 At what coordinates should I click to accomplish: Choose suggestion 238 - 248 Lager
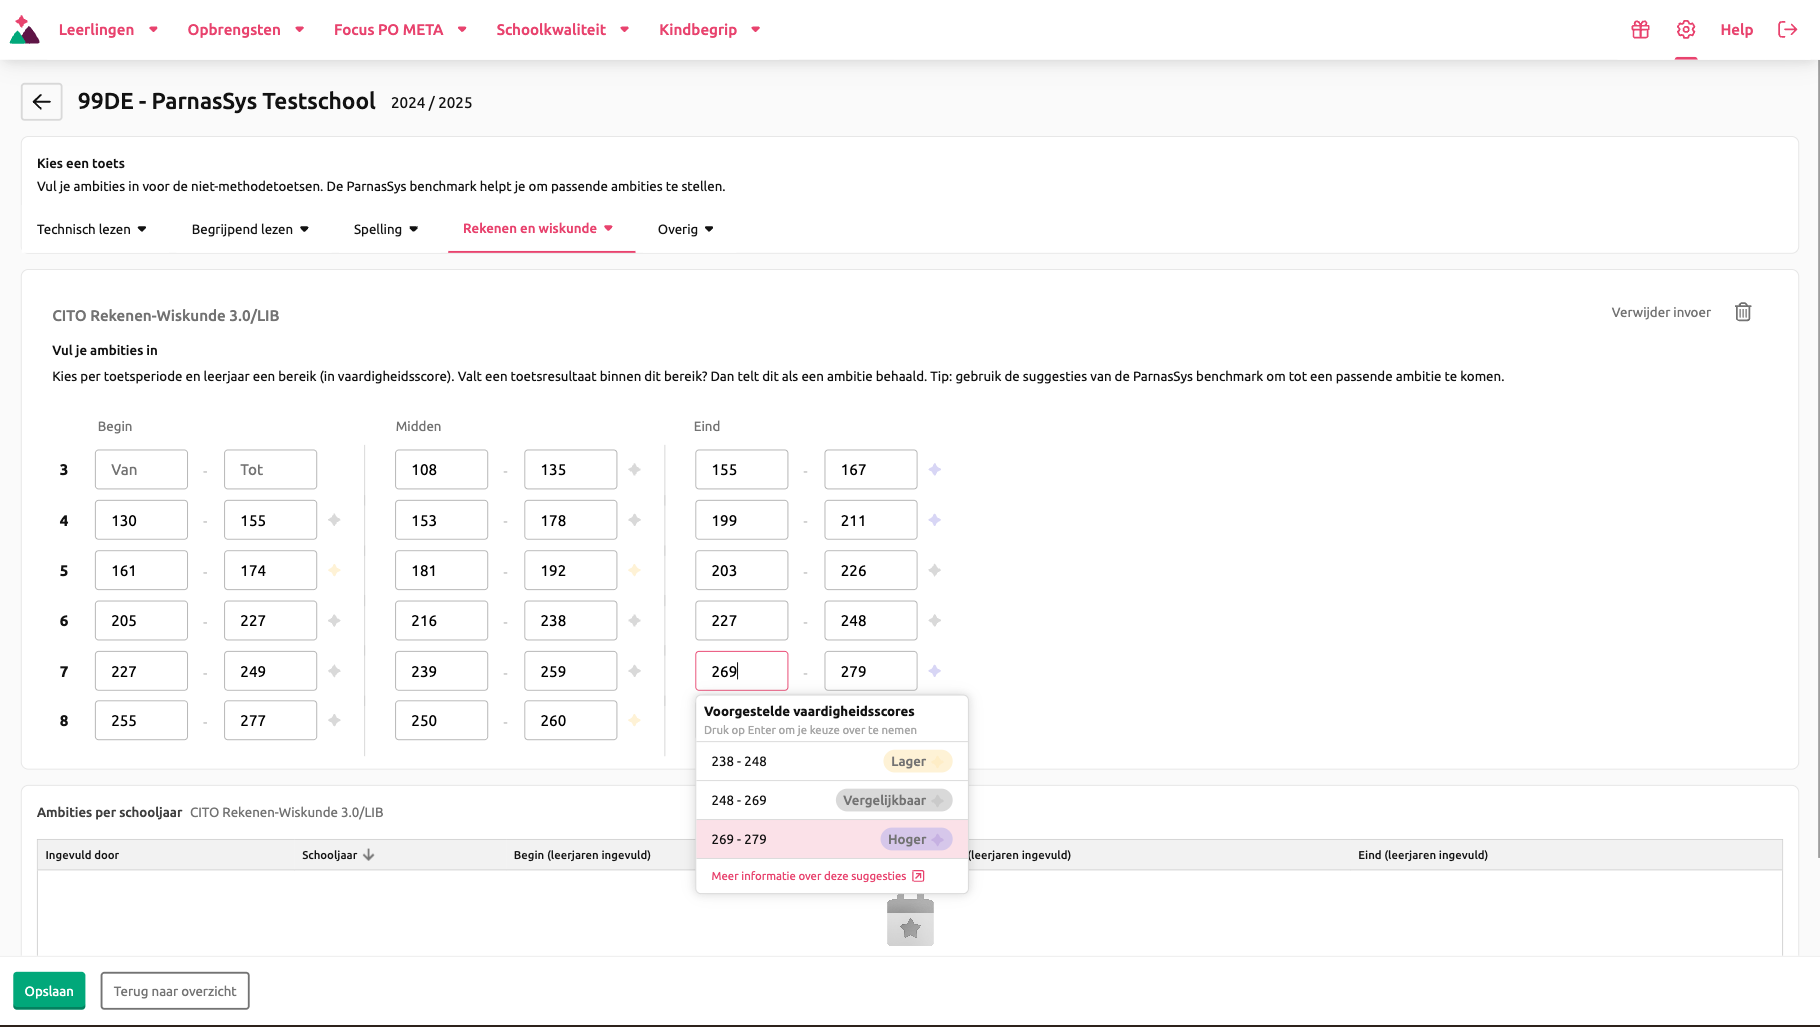click(832, 761)
